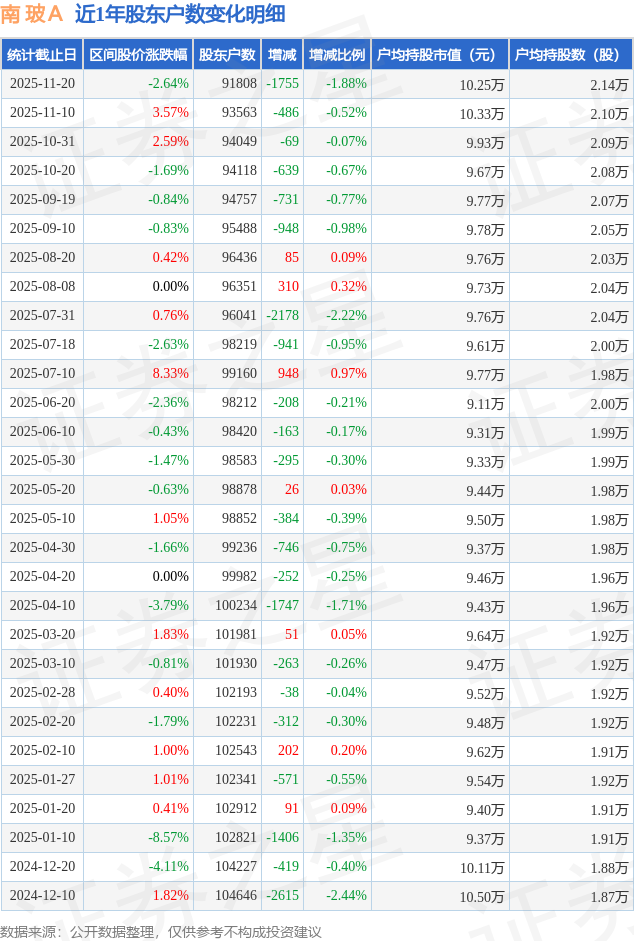Click the 股东户数 column header
Screen dimensions: 634x941
227,55
